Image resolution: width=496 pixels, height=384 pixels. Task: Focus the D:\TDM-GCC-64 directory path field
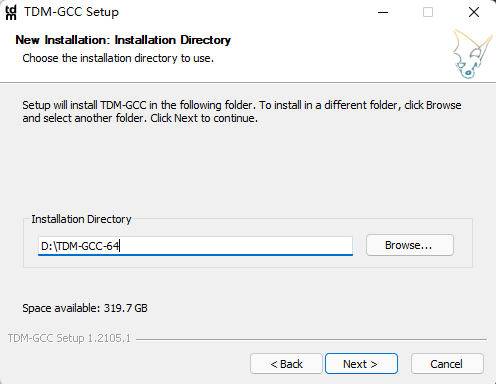click(195, 246)
